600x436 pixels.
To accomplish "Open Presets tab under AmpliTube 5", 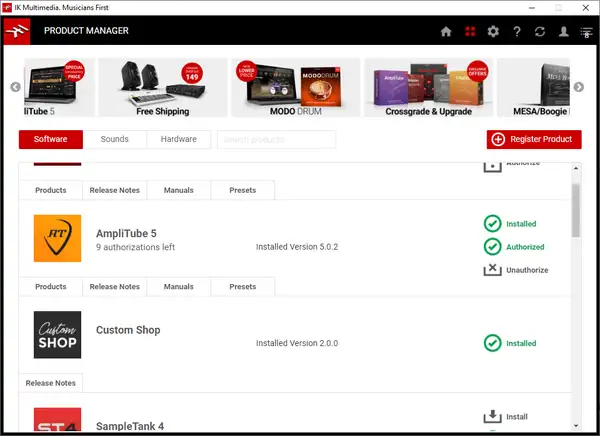I will pyautogui.click(x=243, y=286).
